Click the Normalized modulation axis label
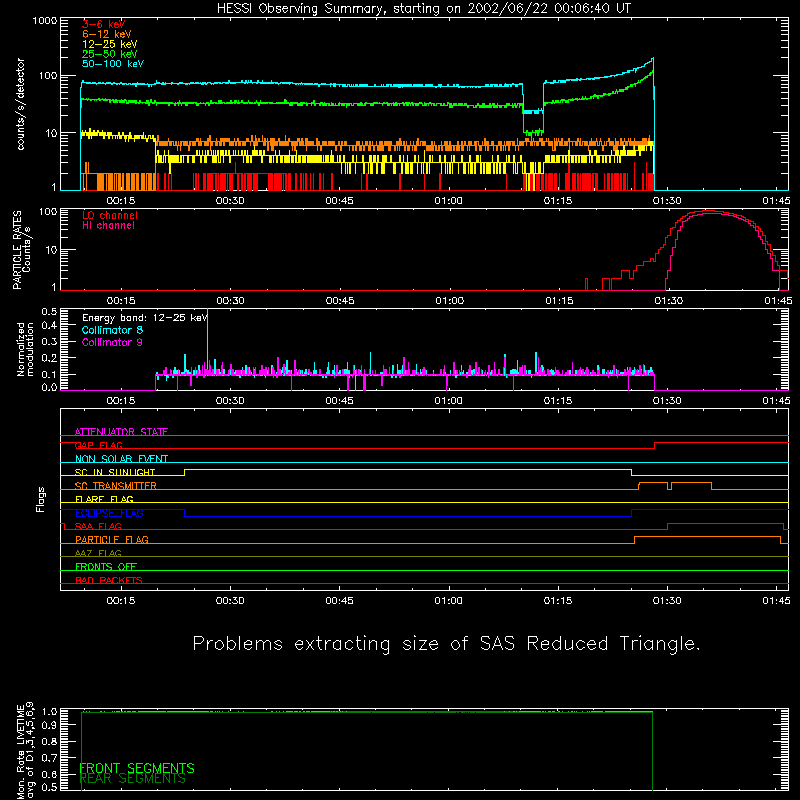Screen dimensions: 800x800 (24, 349)
